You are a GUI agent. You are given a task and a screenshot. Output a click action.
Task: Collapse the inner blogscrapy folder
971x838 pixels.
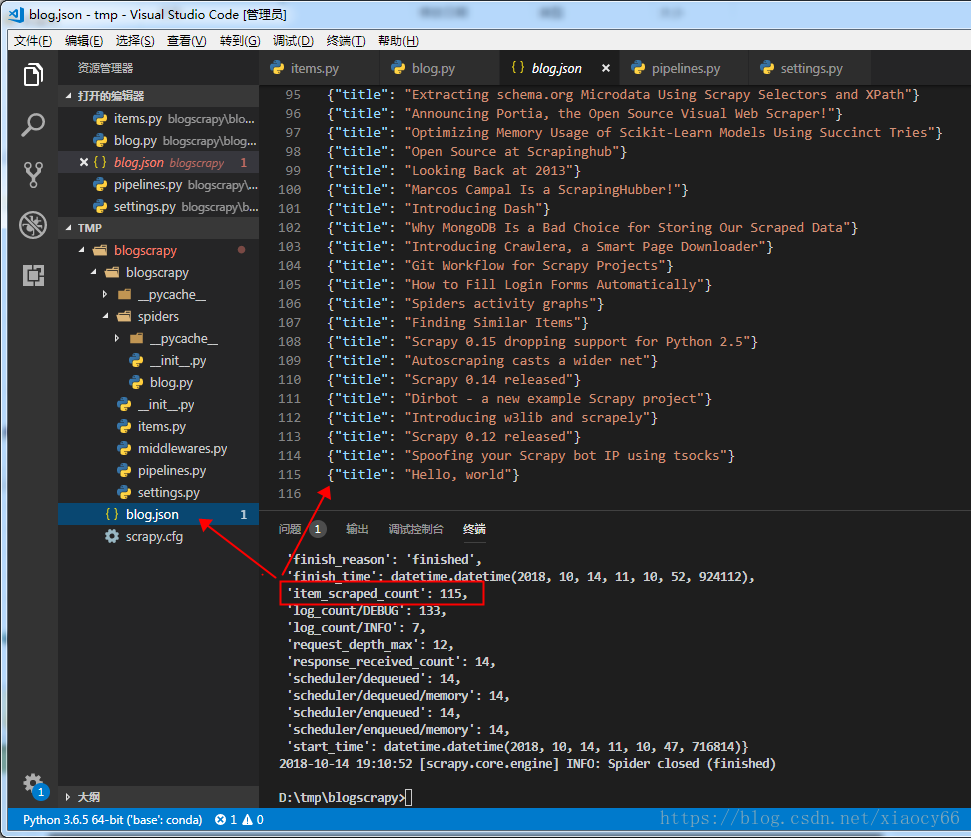[x=94, y=273]
